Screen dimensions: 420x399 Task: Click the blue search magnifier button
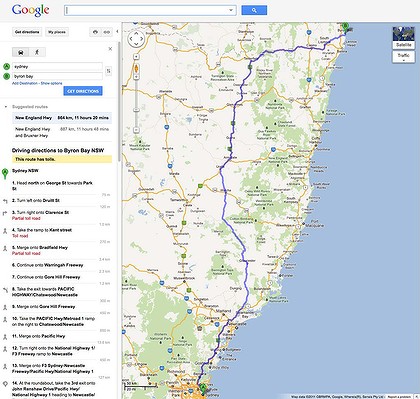pyautogui.click(x=254, y=10)
